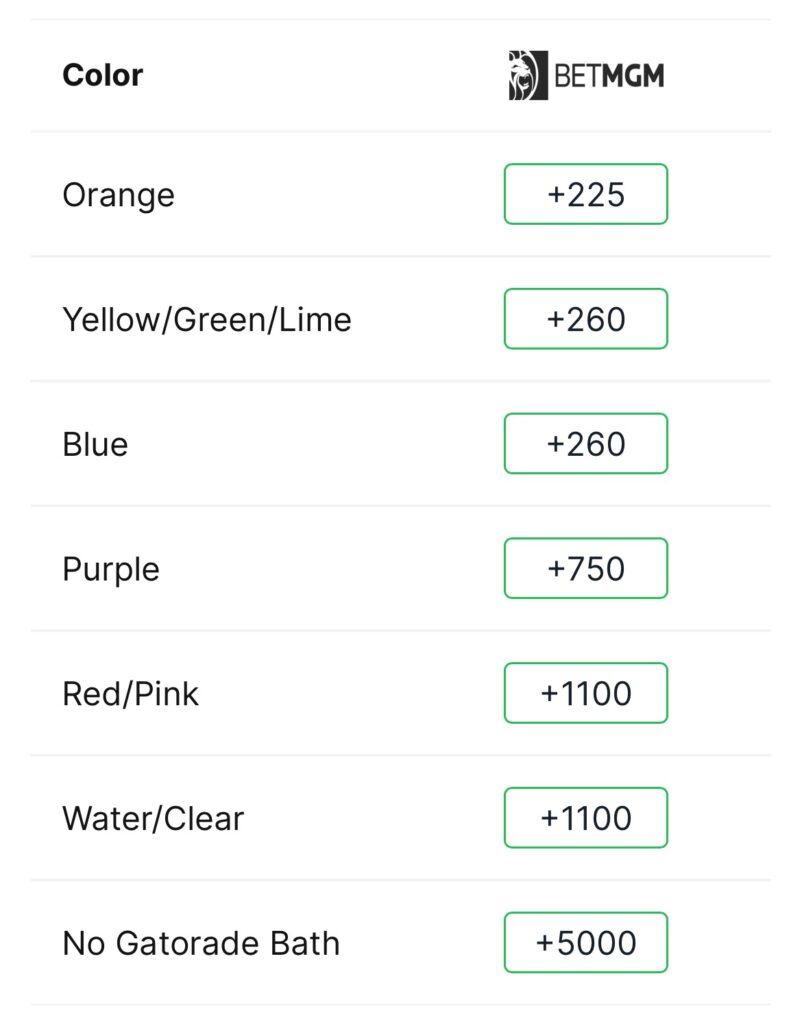Click the Blue color label

(95, 444)
